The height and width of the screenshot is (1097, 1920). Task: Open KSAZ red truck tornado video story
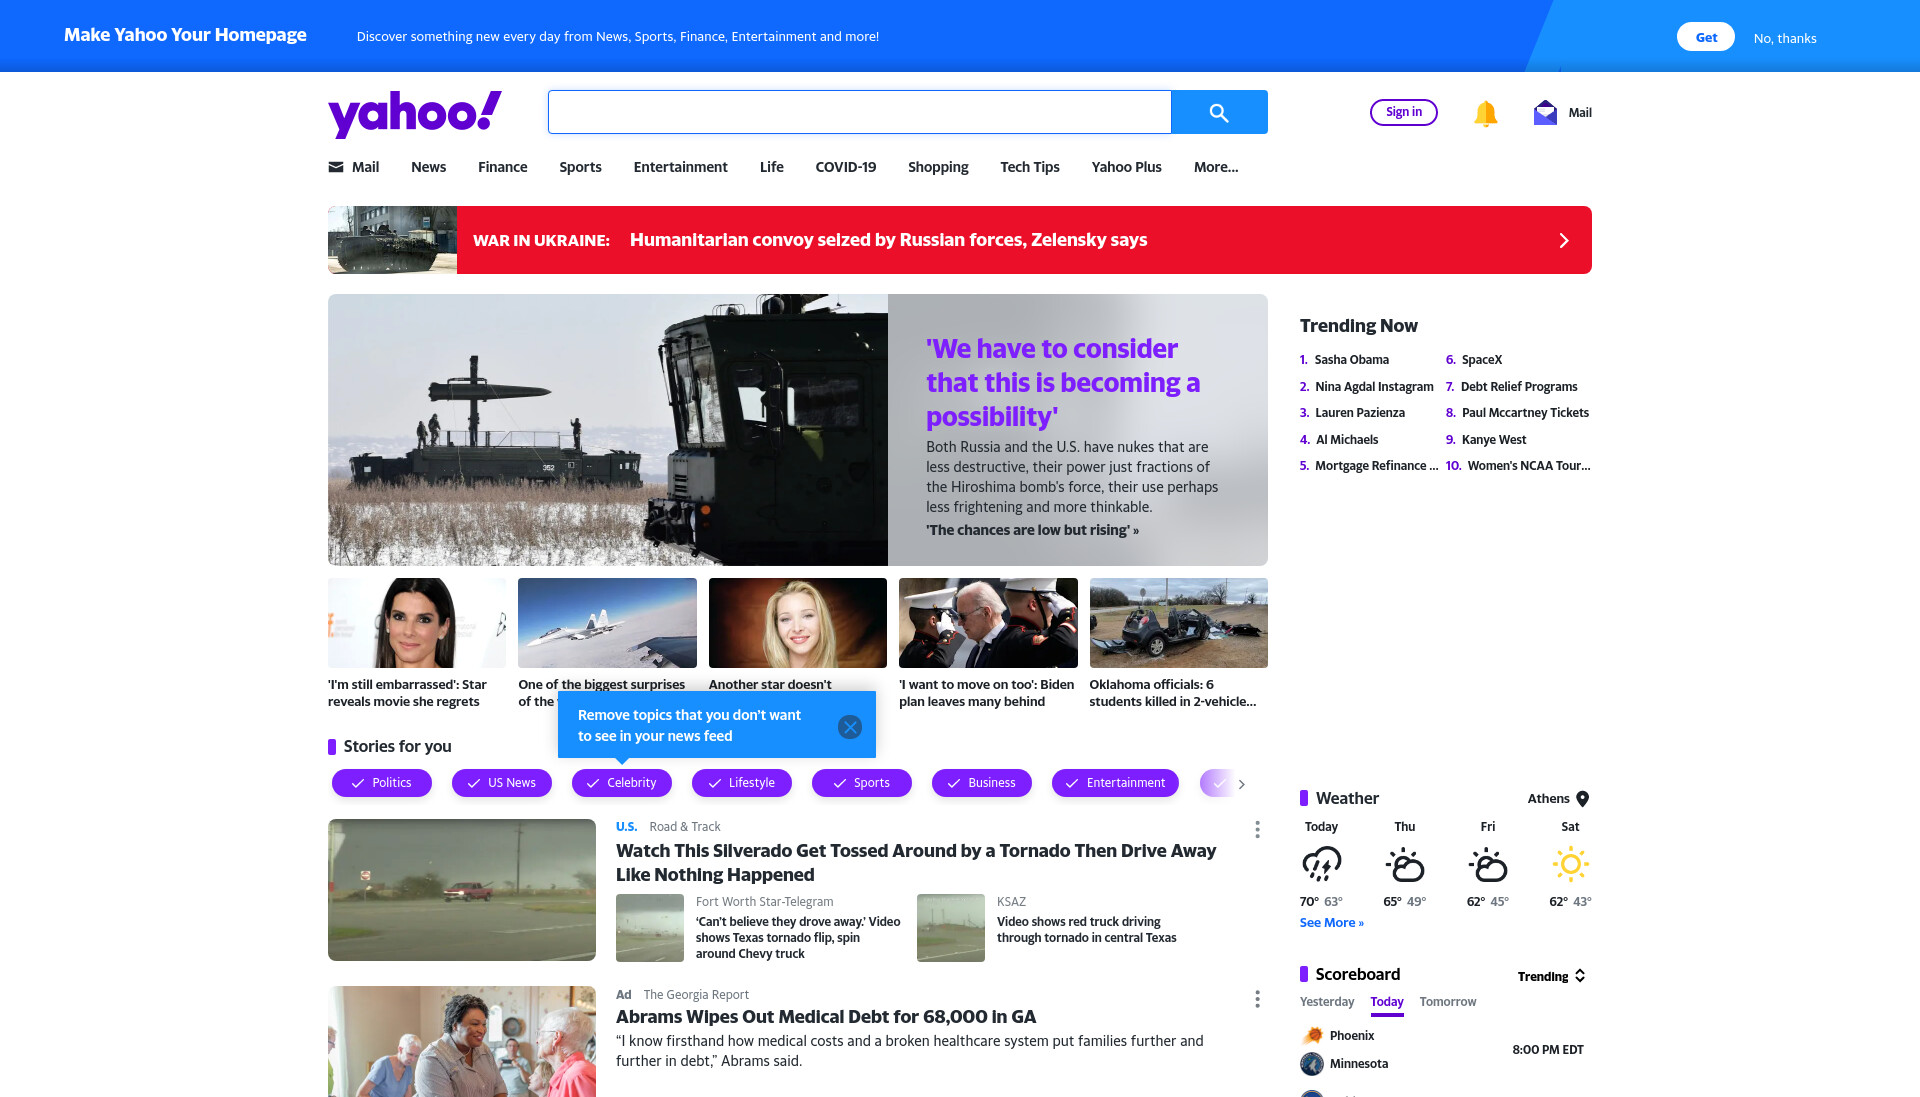point(1086,930)
